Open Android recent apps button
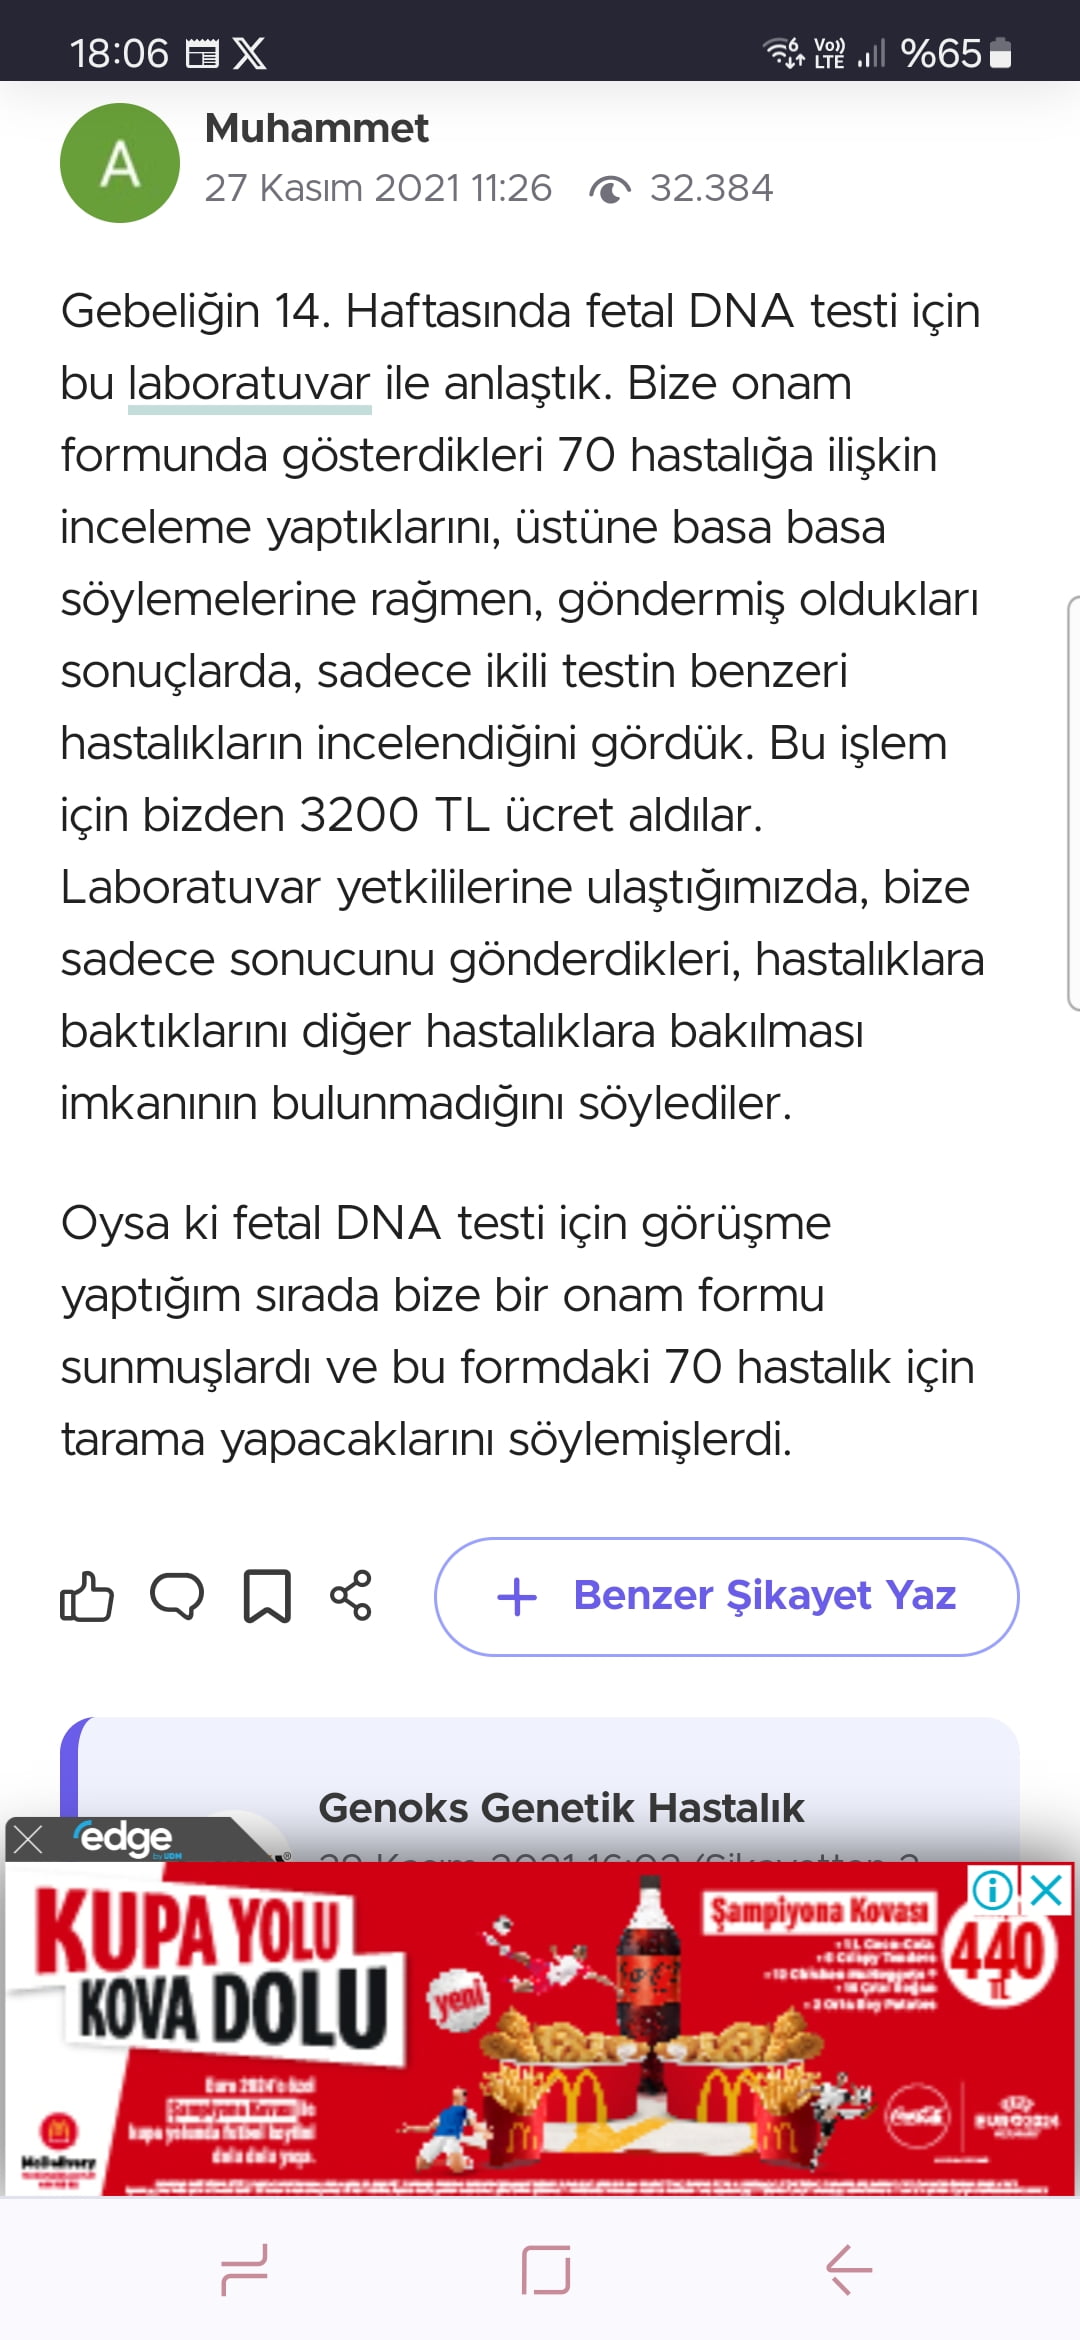The image size is (1080, 2340). (244, 2270)
